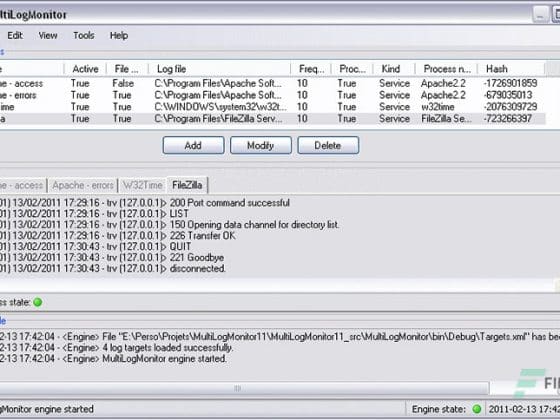
Task: Open the Tools menu
Action: [x=84, y=35]
